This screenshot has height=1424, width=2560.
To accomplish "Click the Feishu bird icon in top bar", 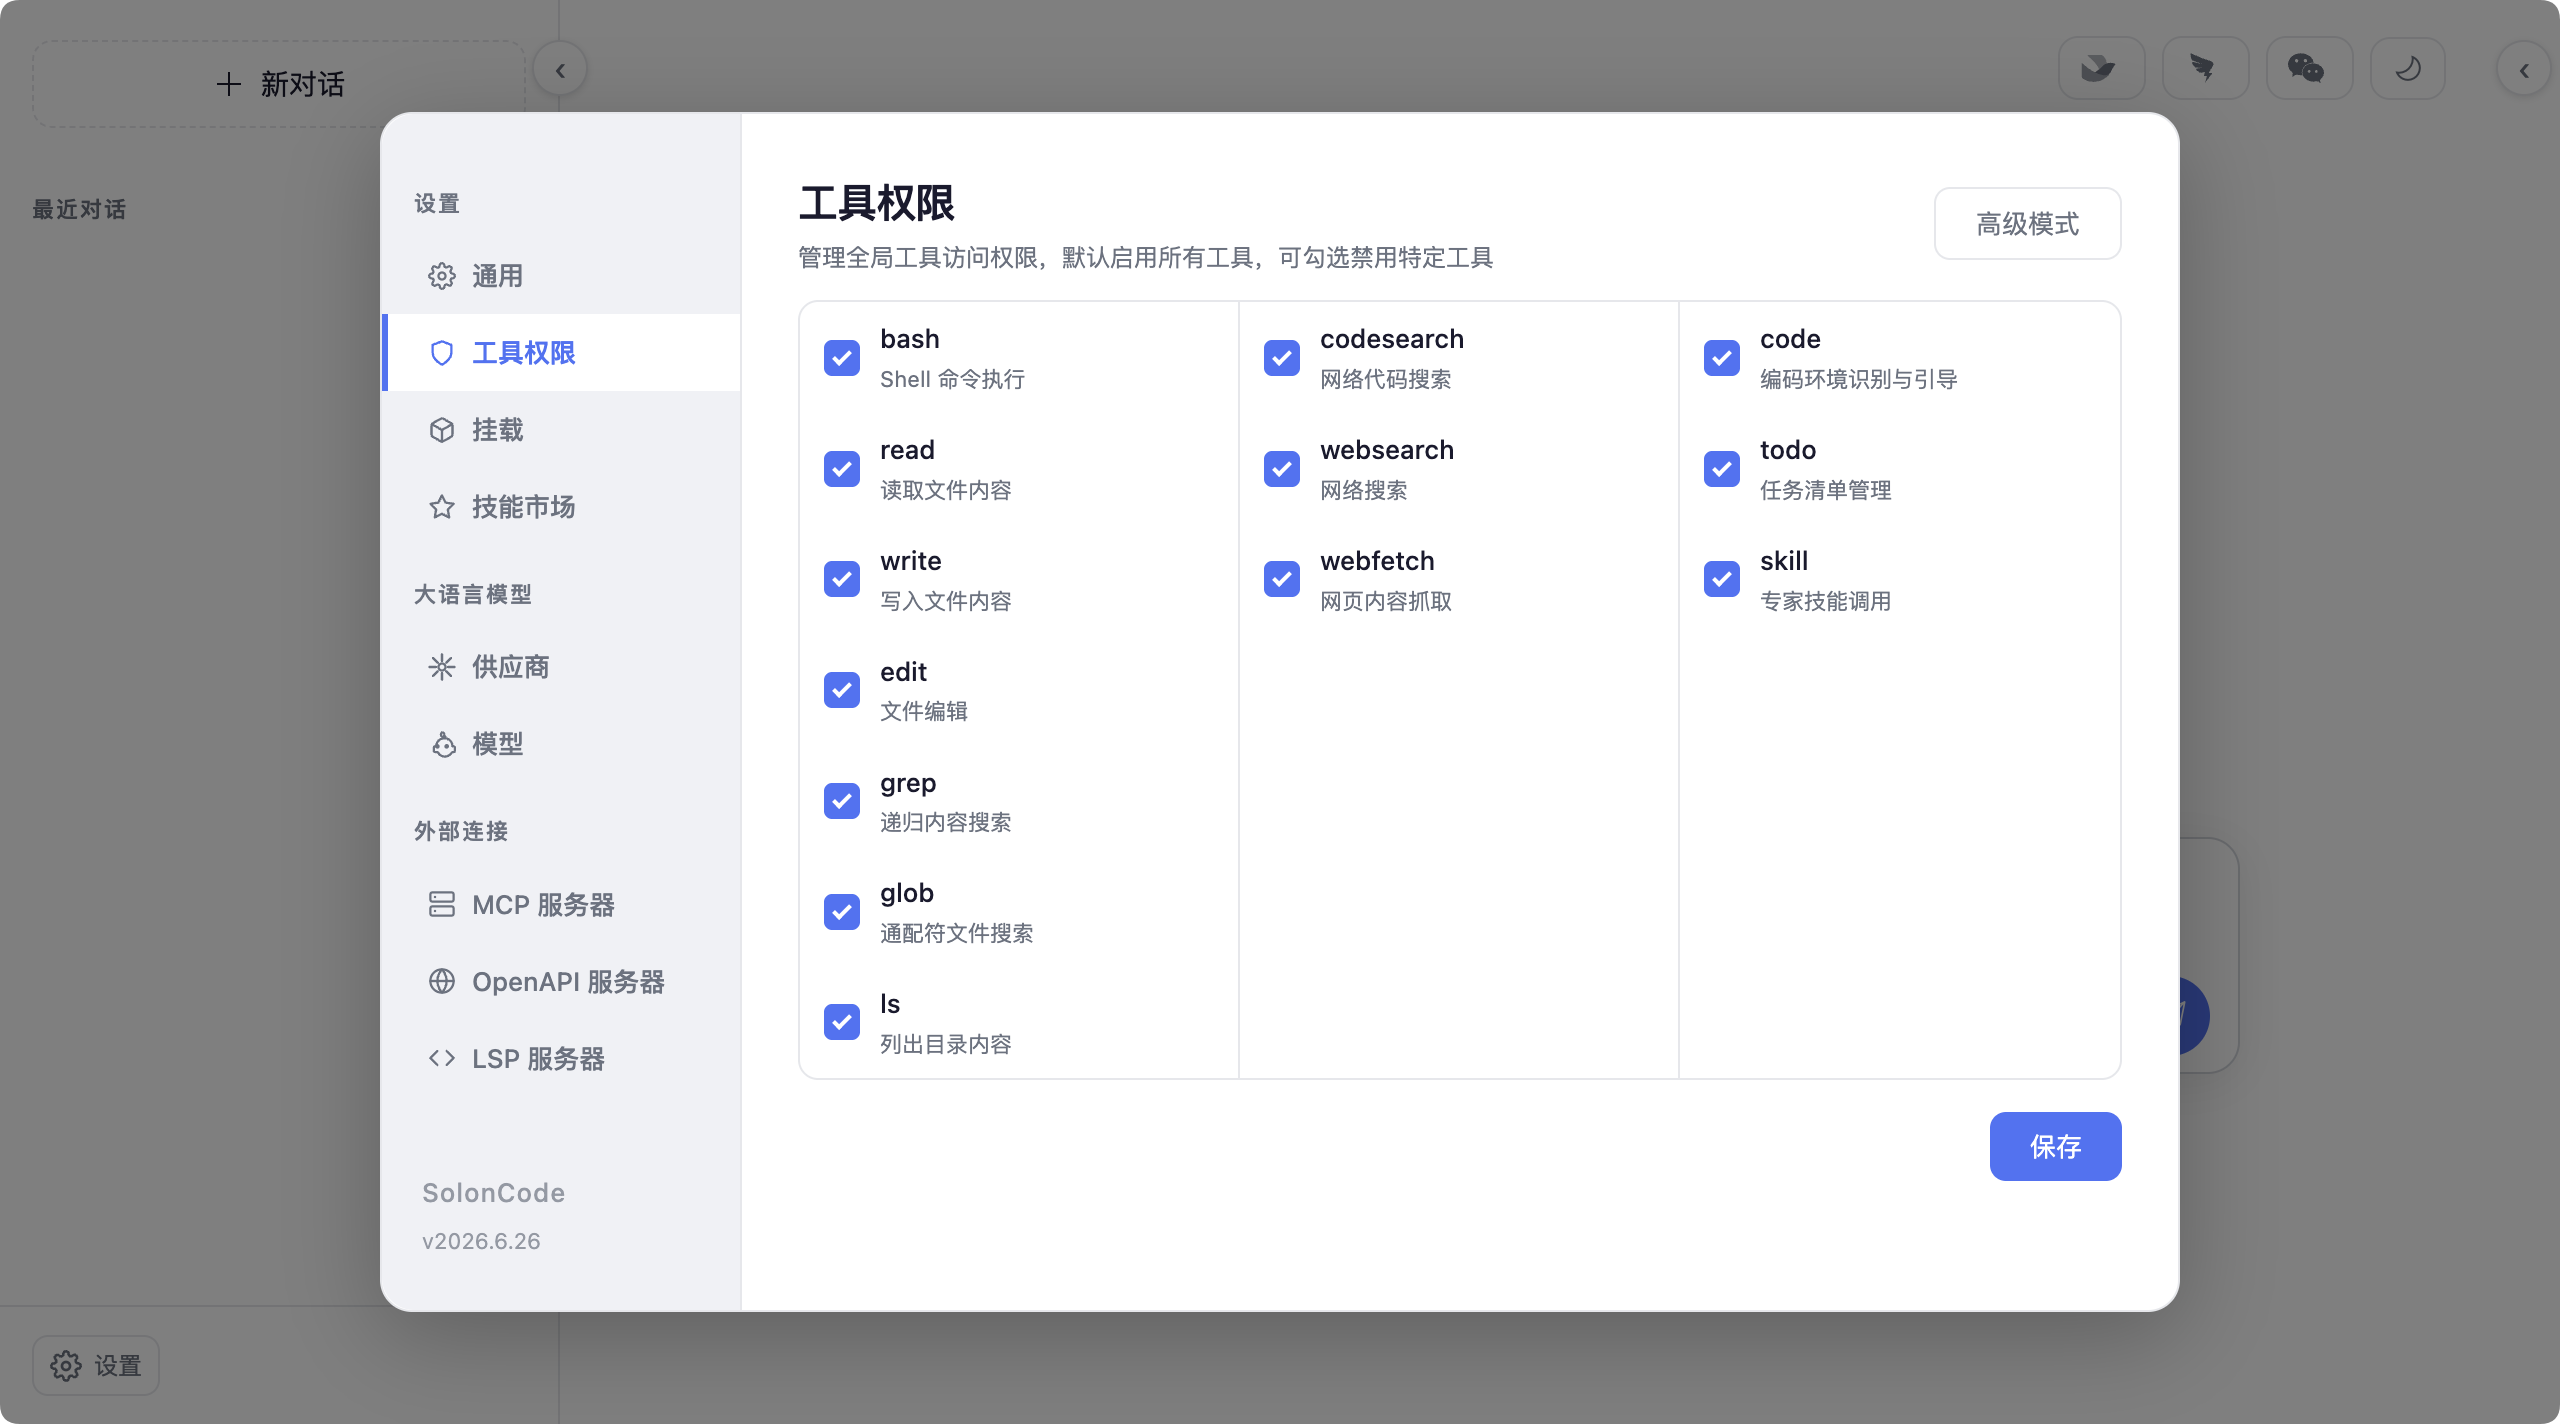I will tap(2100, 69).
